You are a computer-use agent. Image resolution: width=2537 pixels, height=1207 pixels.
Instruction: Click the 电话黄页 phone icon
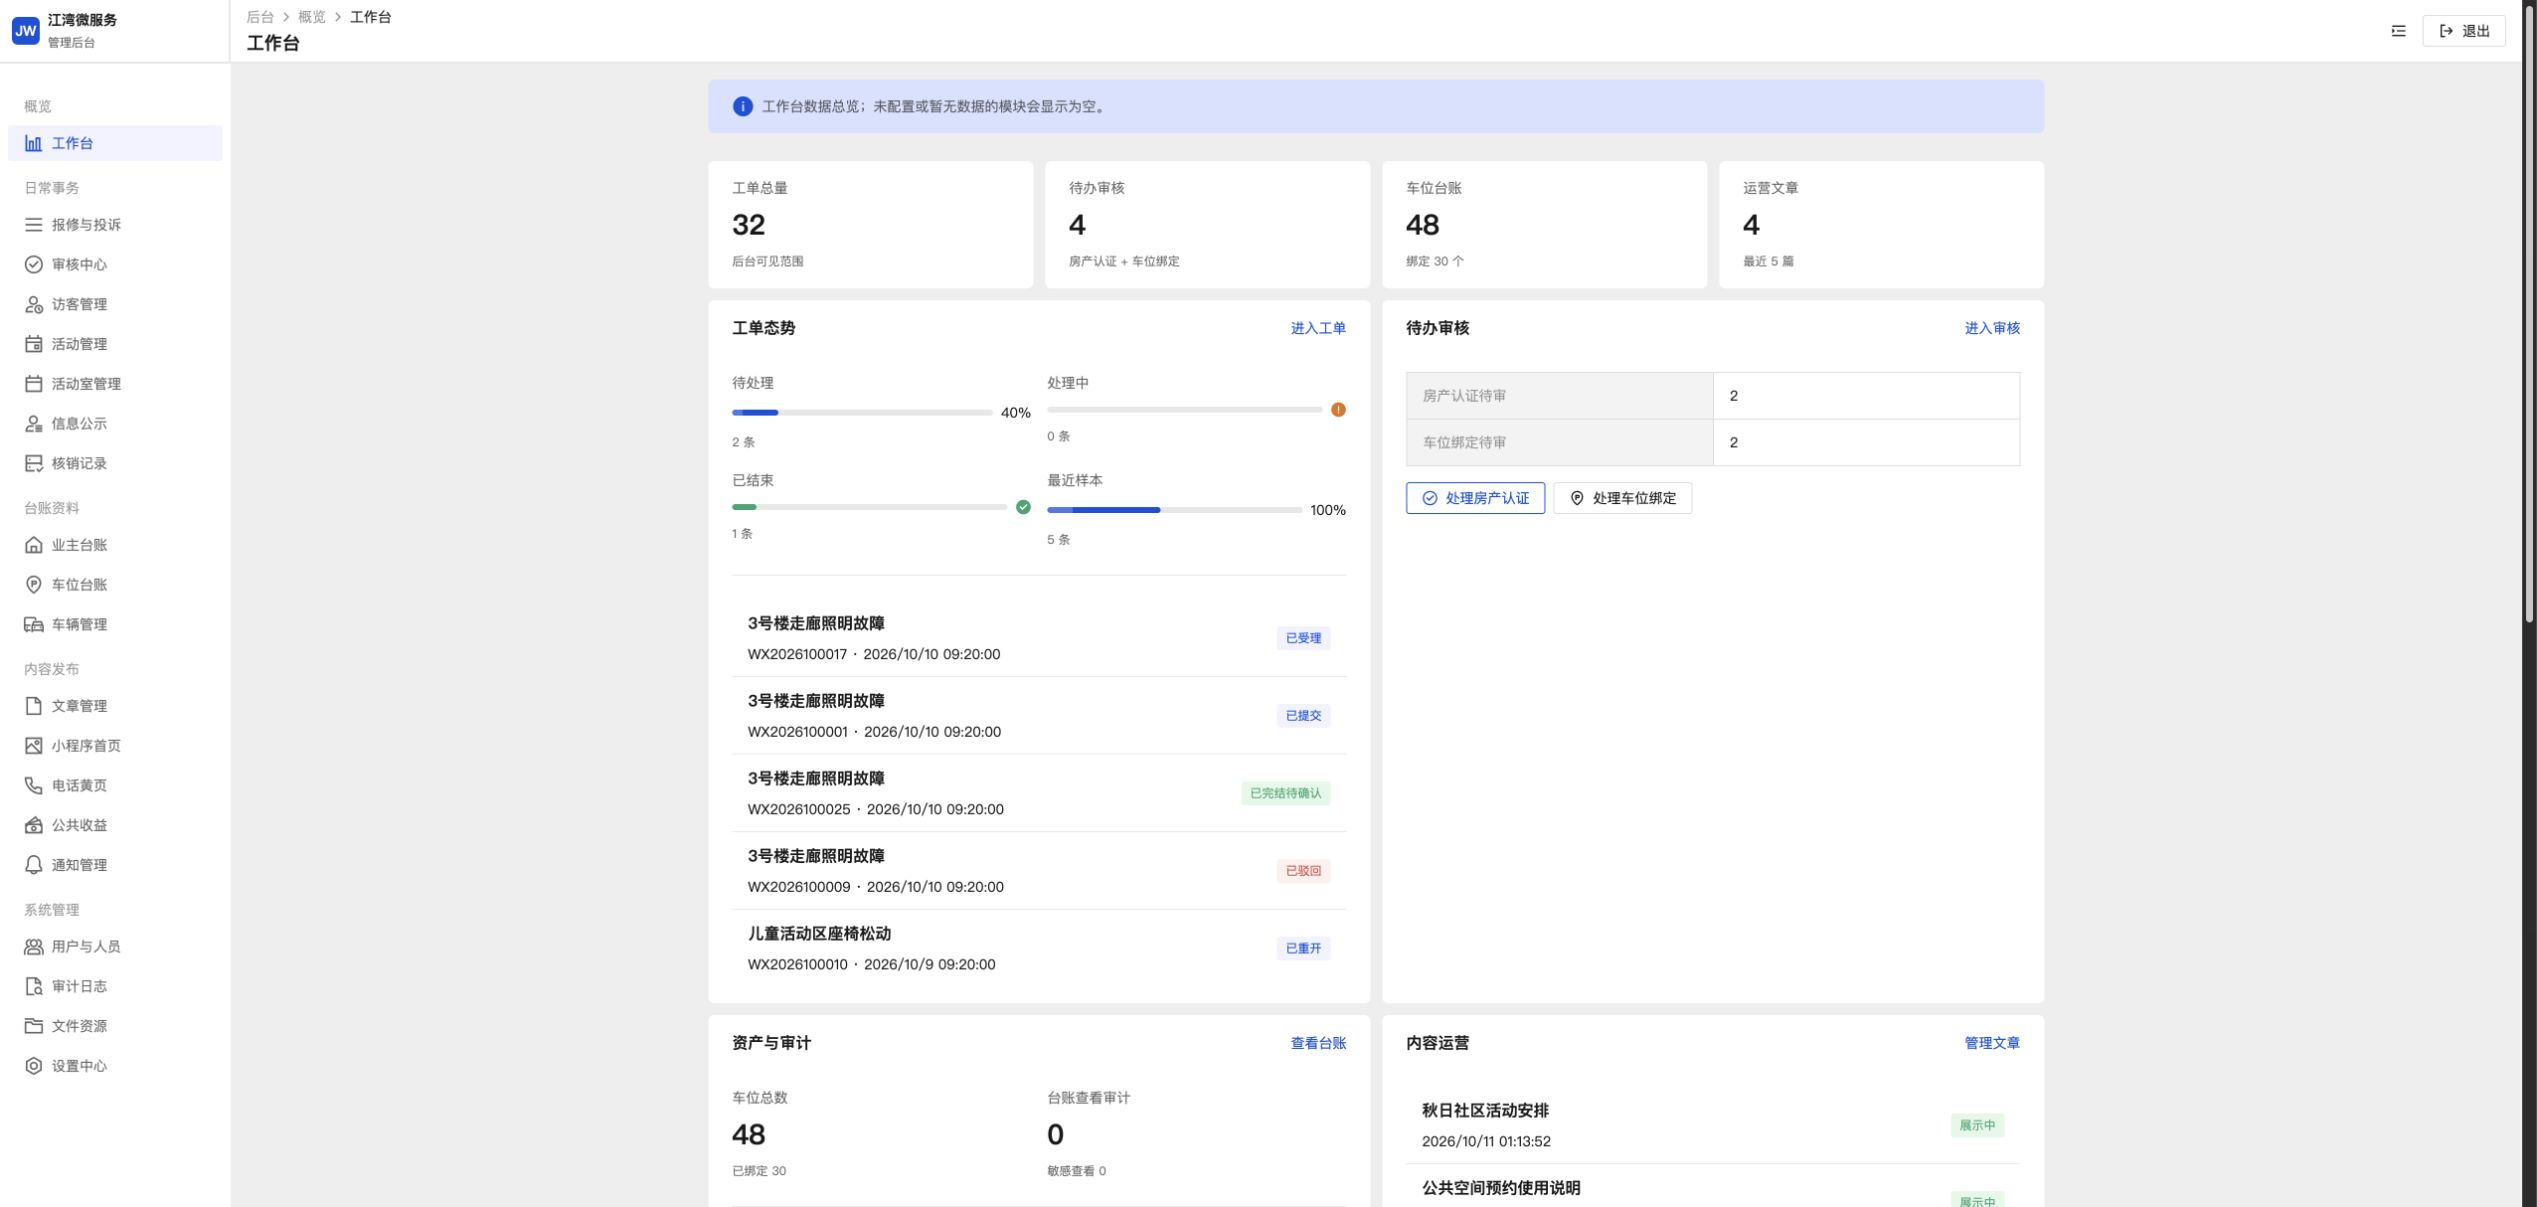pyautogui.click(x=33, y=785)
